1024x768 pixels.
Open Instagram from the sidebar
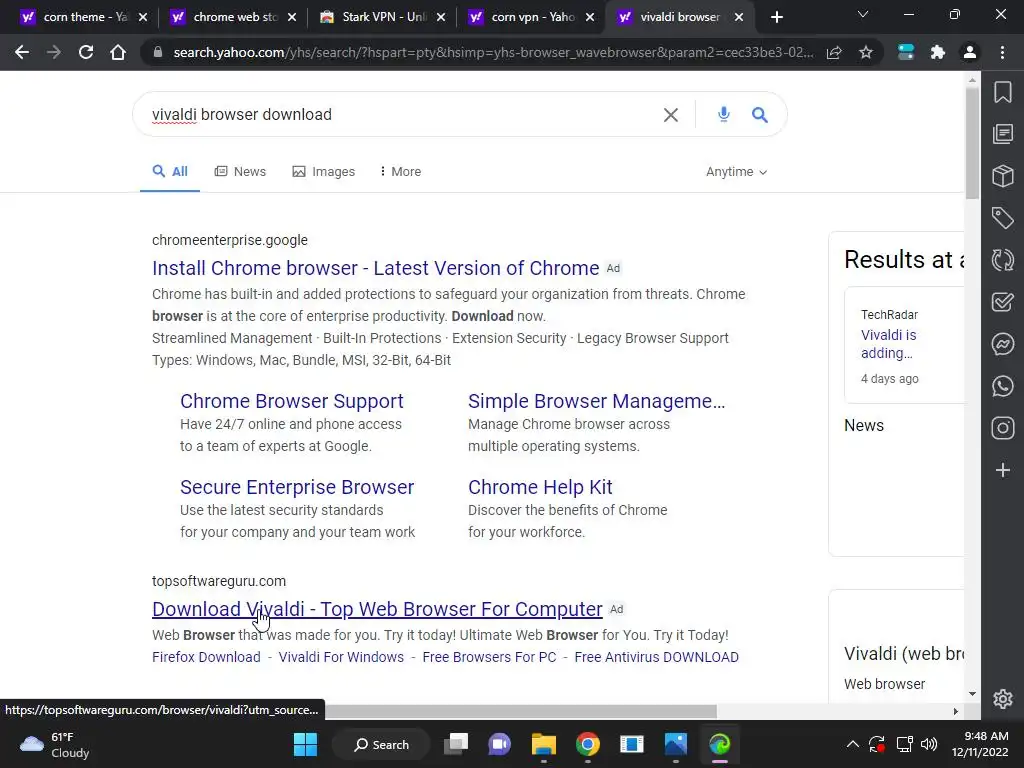(1003, 428)
